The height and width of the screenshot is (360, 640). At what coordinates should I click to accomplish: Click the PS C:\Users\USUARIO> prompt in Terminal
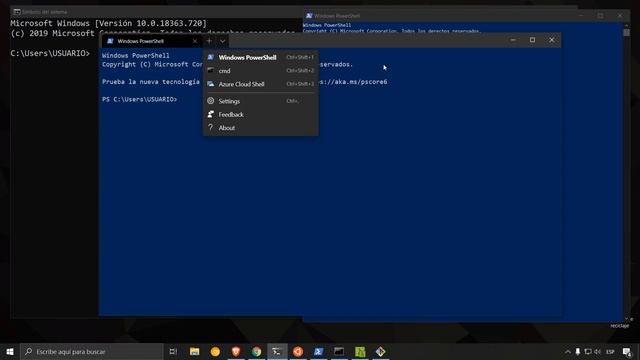click(x=140, y=99)
